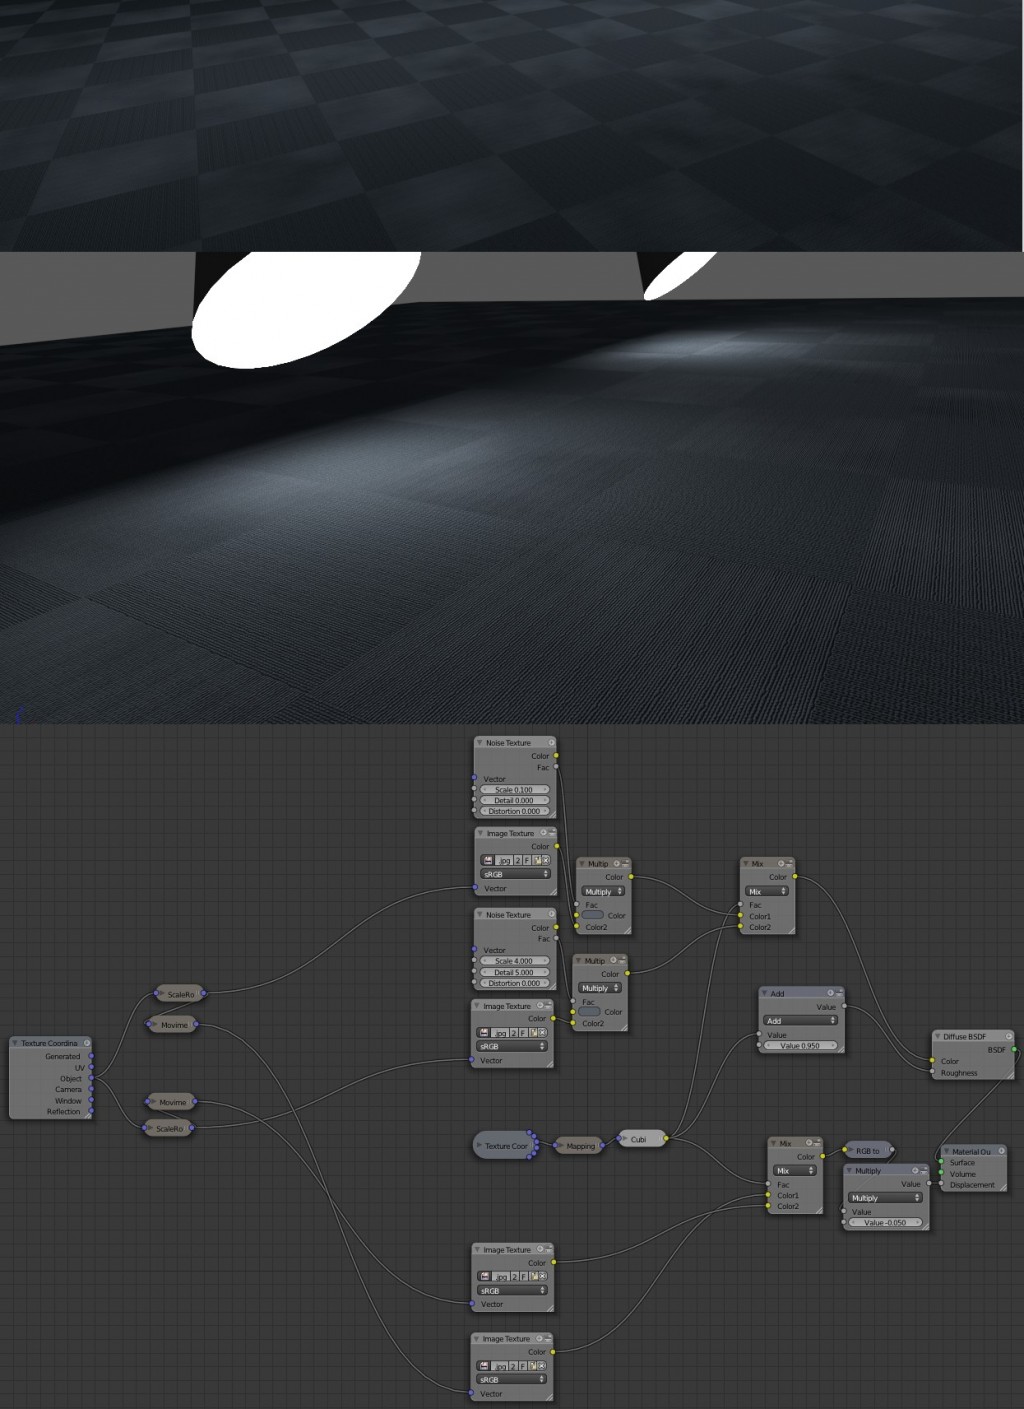1024x1409 pixels.
Task: Open the Add operation dropdown on Math node
Action: (x=799, y=1021)
